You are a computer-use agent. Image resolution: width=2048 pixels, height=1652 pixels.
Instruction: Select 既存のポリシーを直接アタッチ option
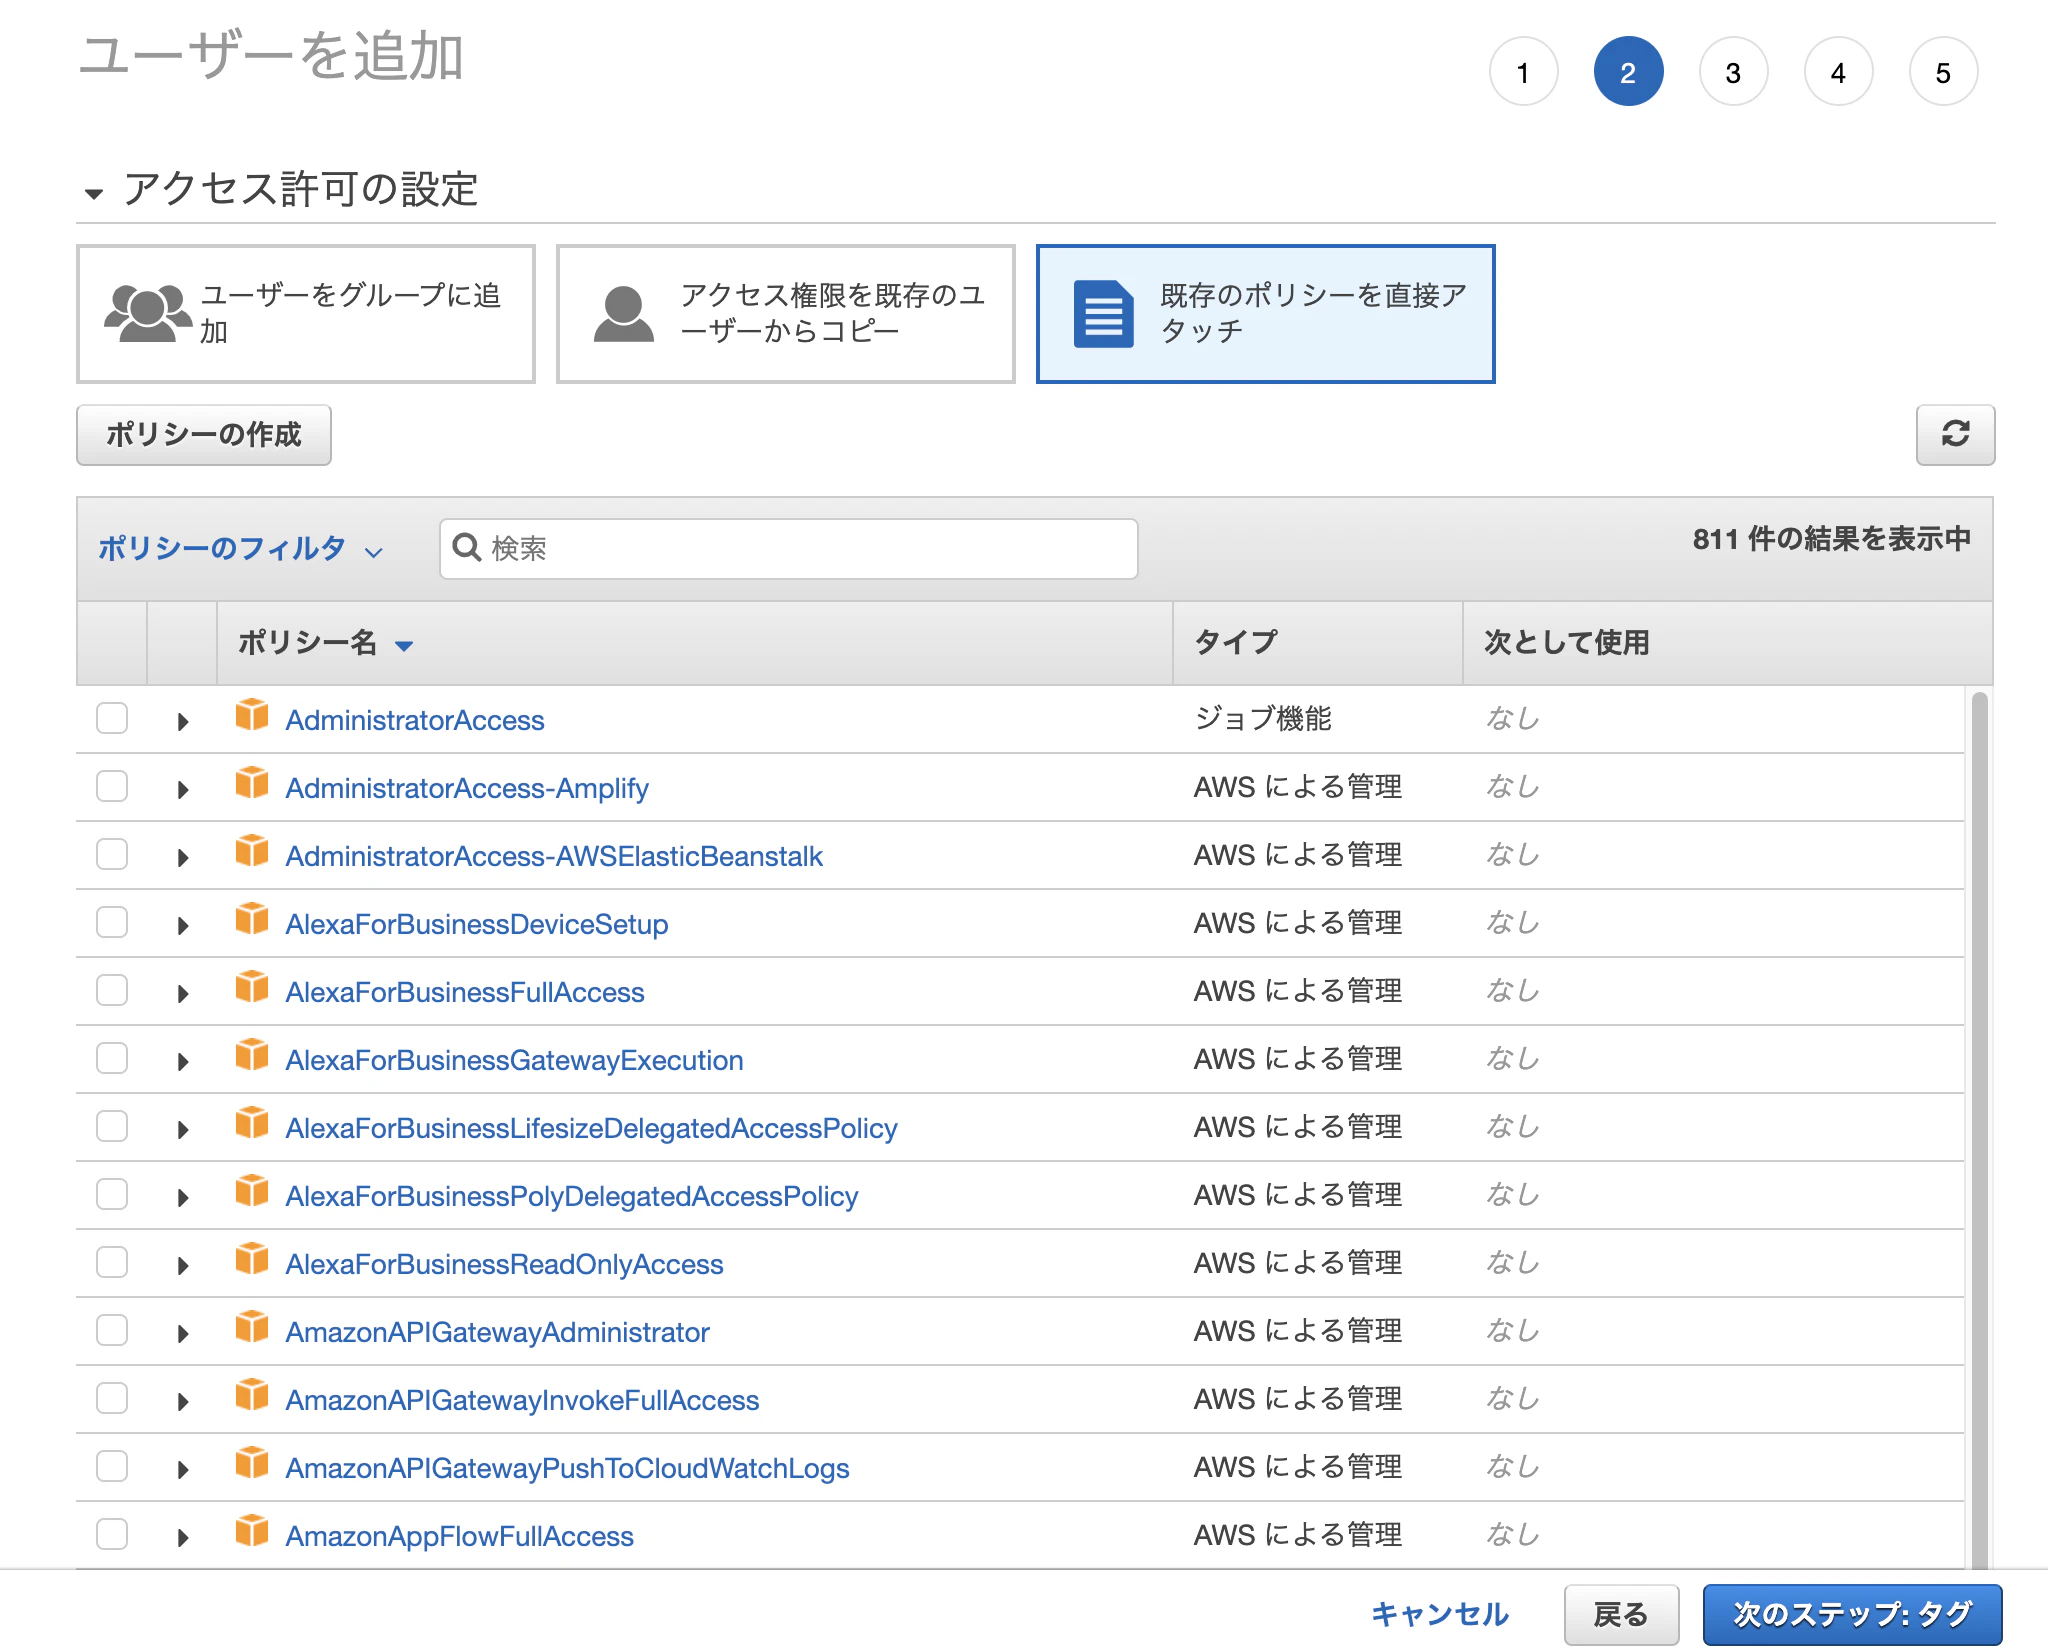1266,314
